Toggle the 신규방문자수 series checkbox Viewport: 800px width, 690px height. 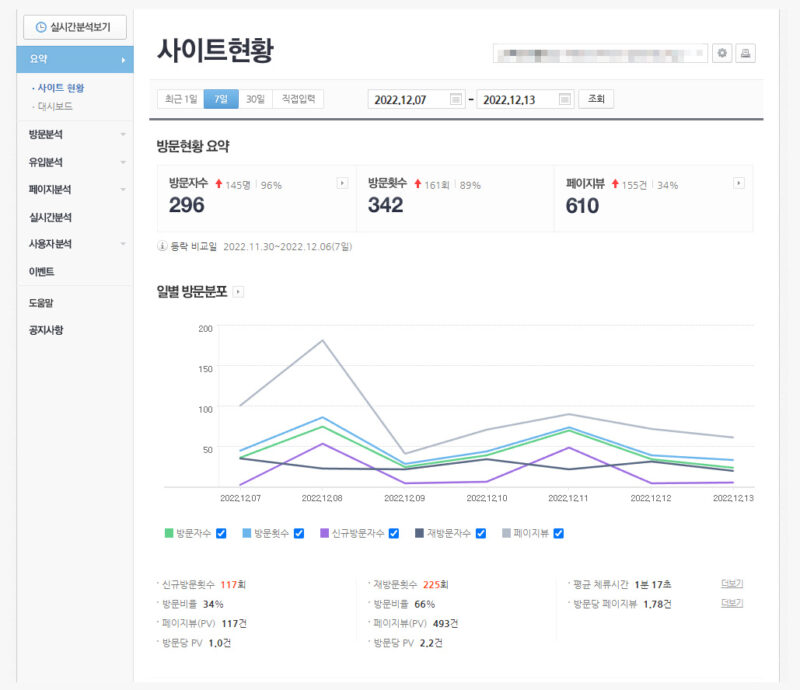click(394, 533)
